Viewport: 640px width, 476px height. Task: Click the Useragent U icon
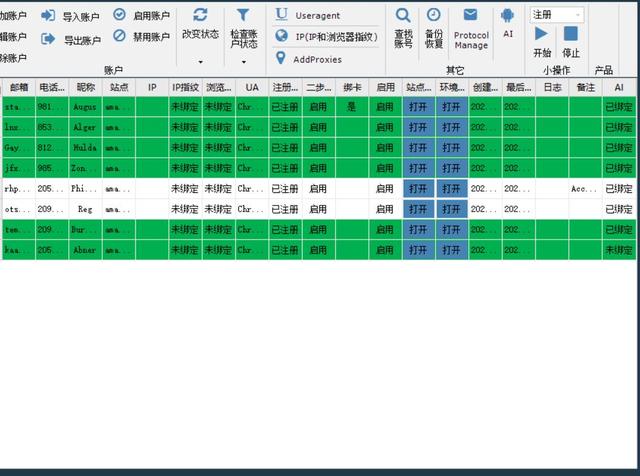[281, 14]
